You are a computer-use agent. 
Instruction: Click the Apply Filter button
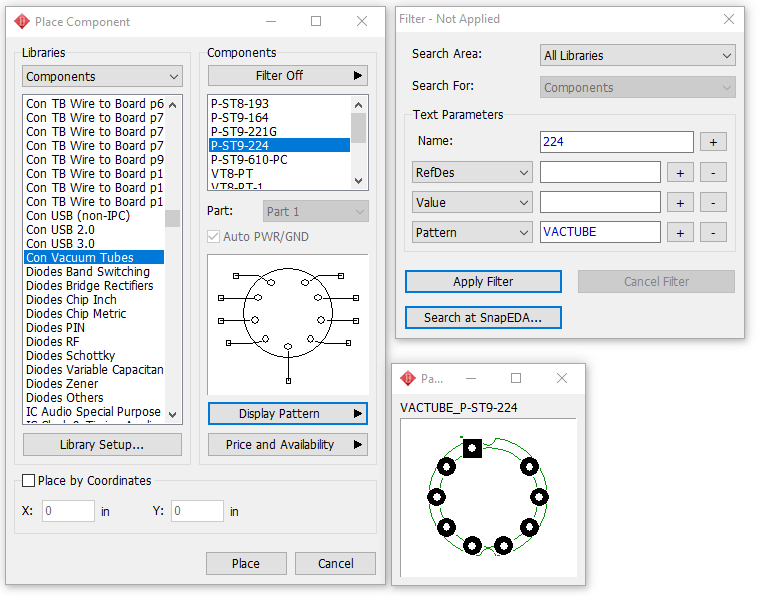(483, 282)
